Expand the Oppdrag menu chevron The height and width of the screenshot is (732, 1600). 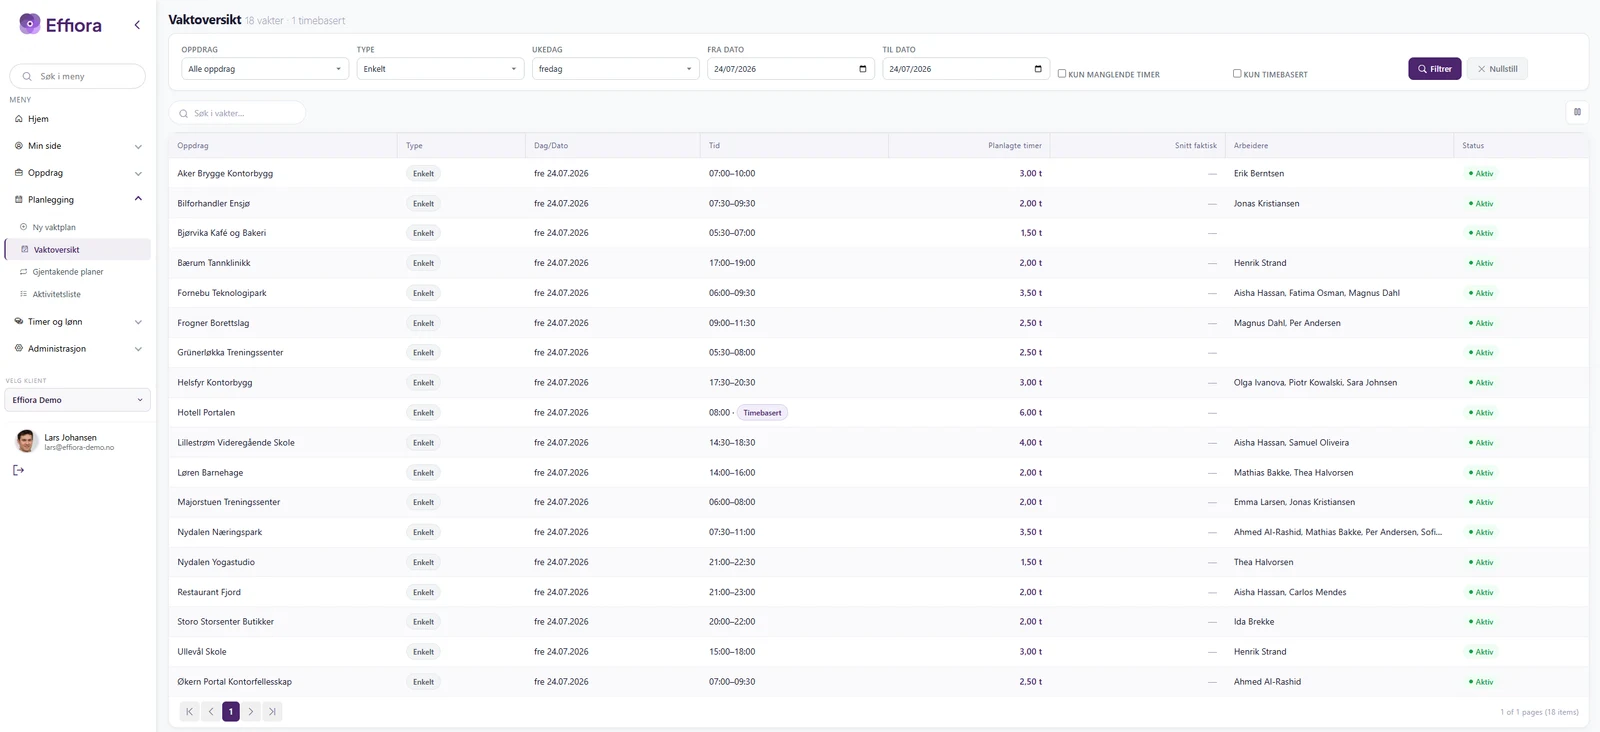(x=138, y=174)
